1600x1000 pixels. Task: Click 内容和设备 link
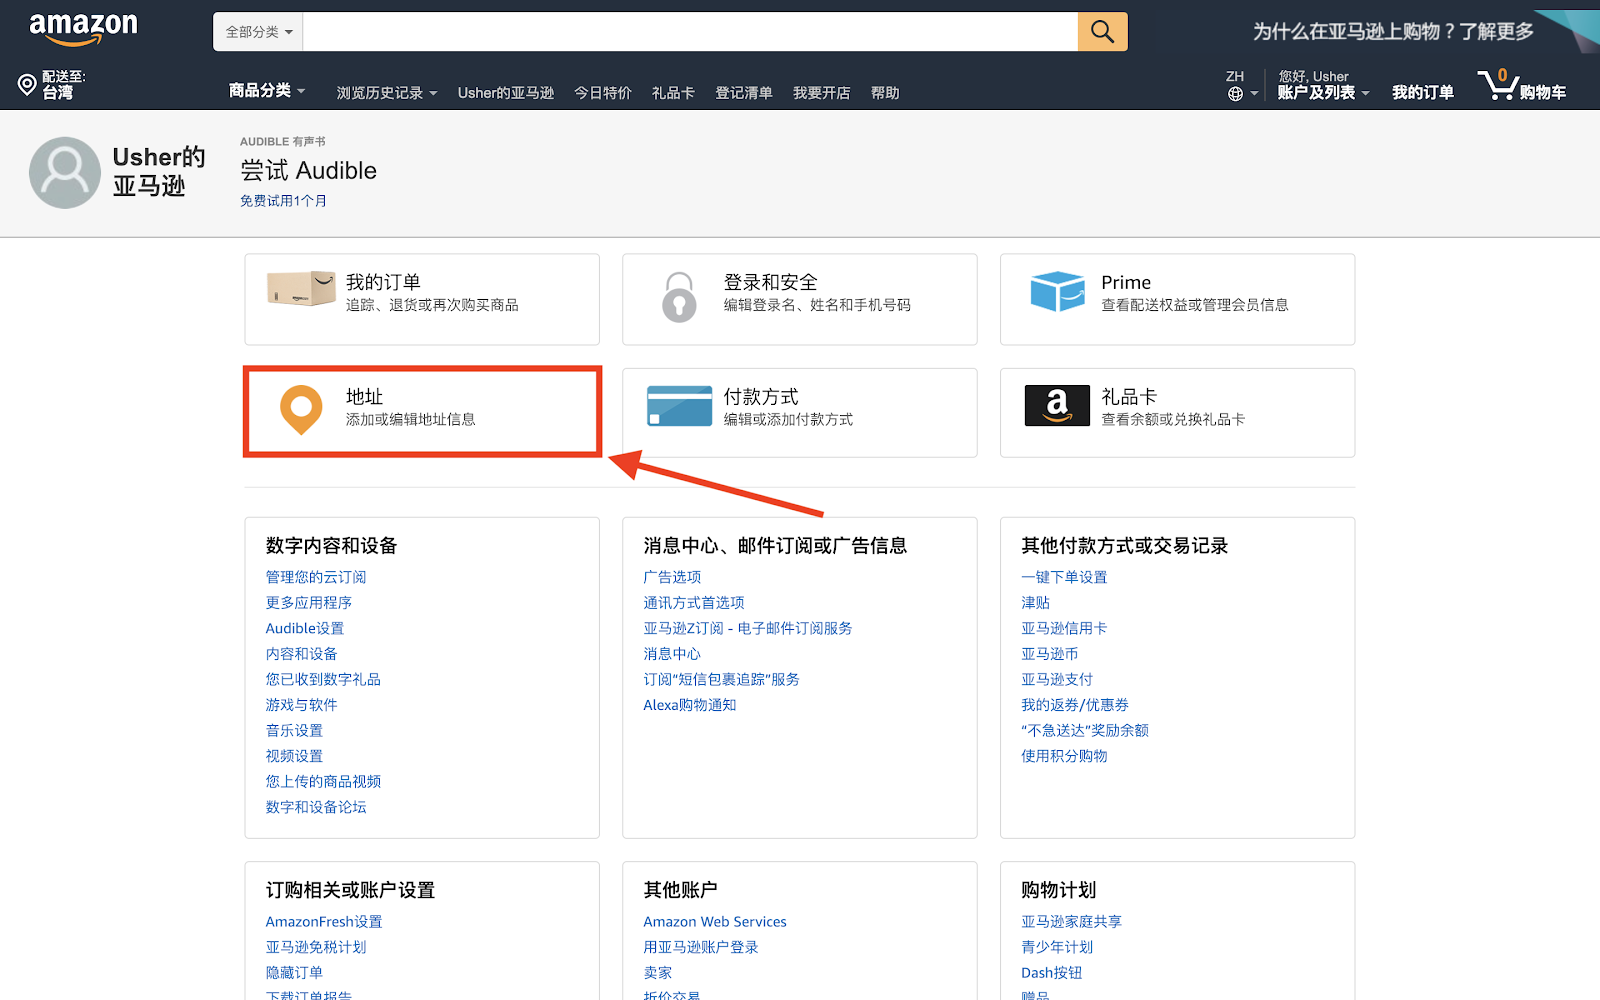[x=302, y=654]
